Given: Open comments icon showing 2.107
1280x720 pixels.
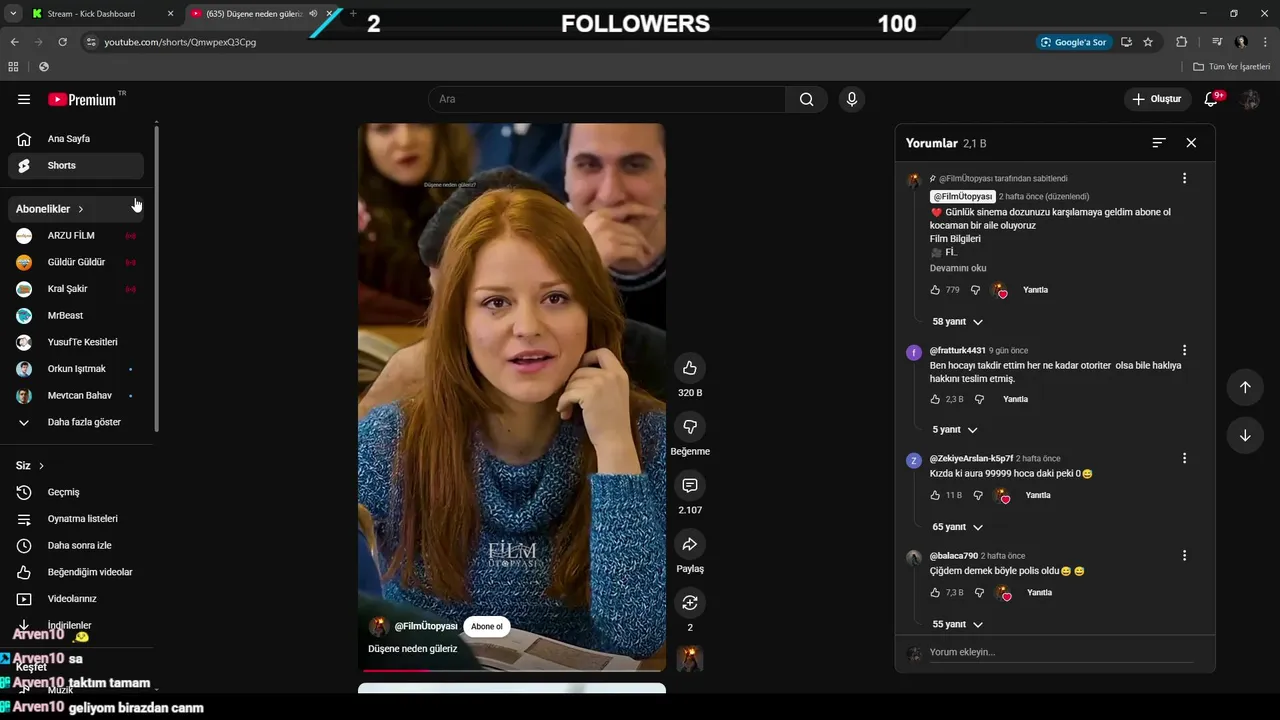Looking at the screenshot, I should tap(690, 485).
